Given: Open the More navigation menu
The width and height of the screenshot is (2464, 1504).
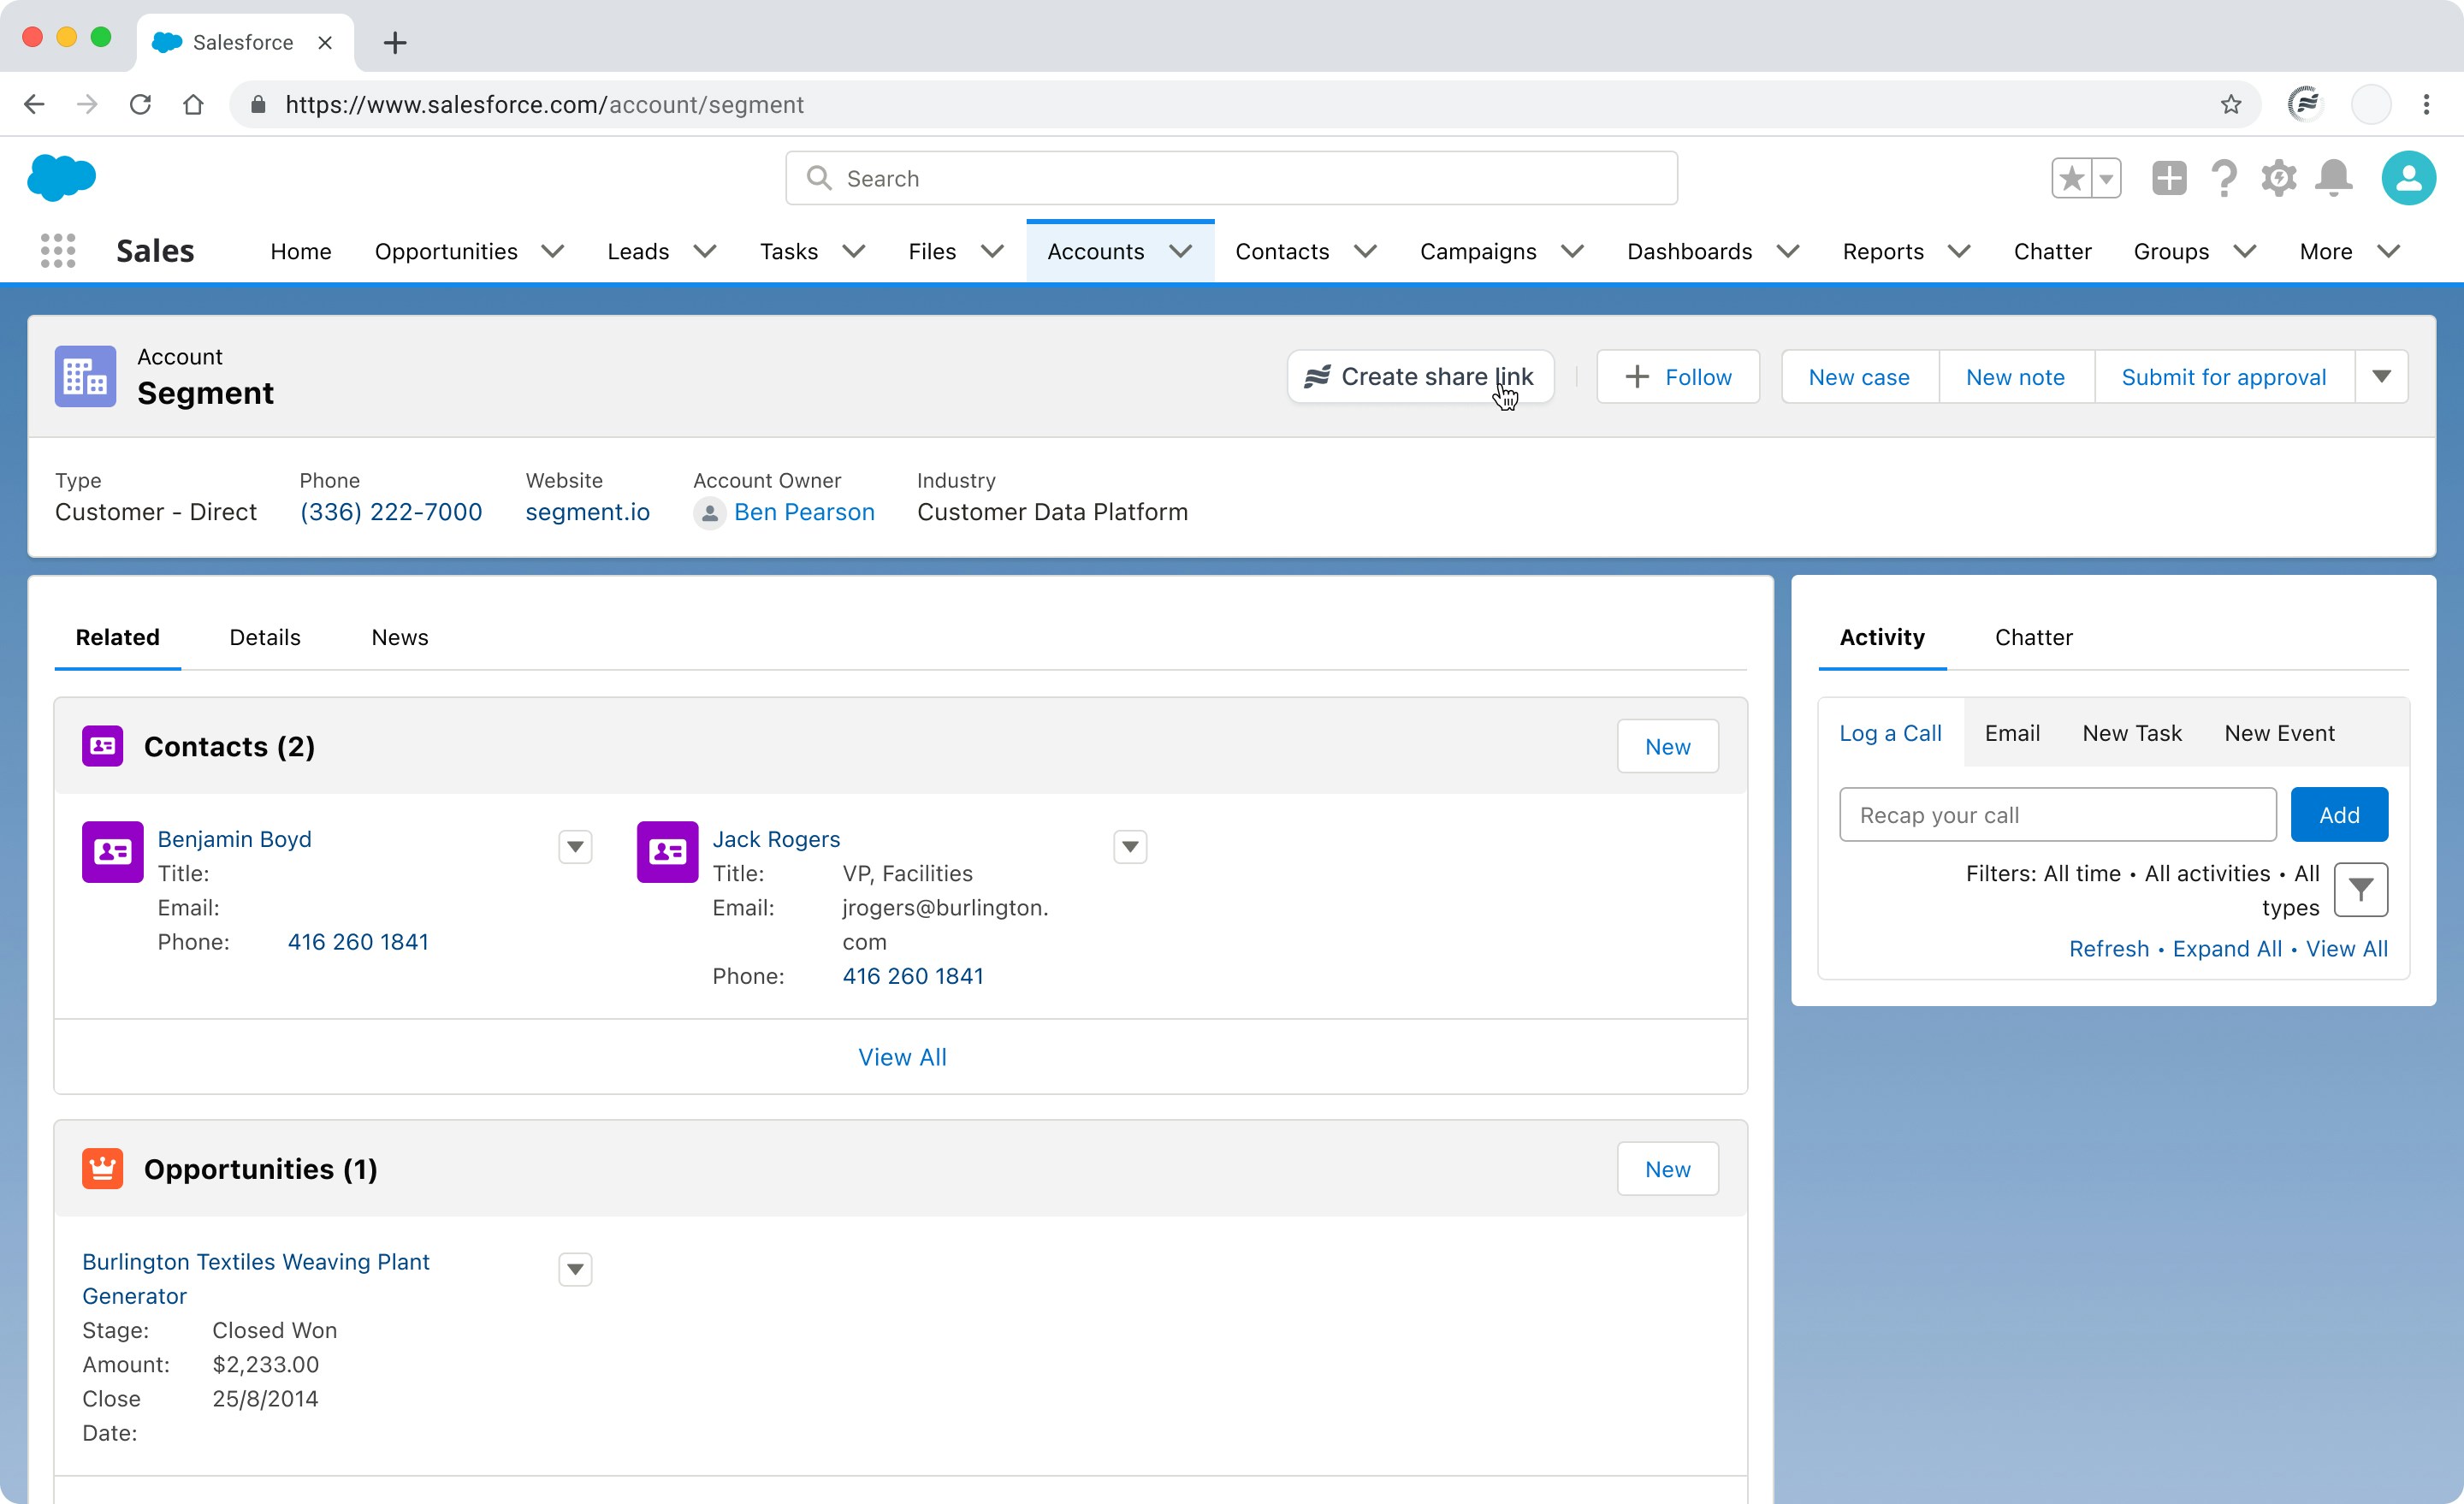Looking at the screenshot, I should tap(2349, 251).
